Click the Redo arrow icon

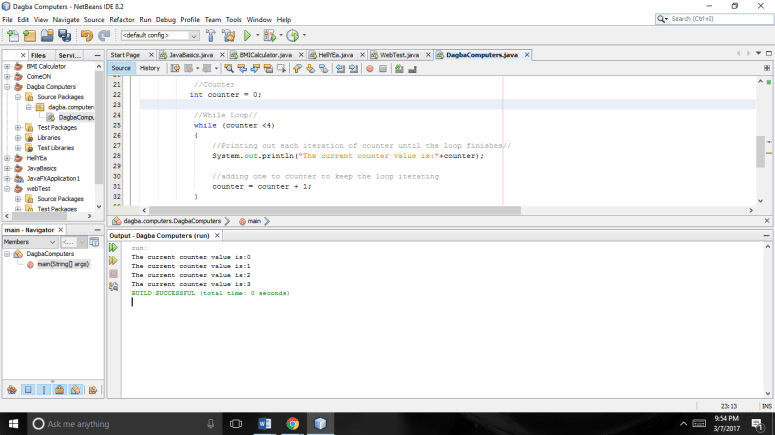[x=104, y=35]
